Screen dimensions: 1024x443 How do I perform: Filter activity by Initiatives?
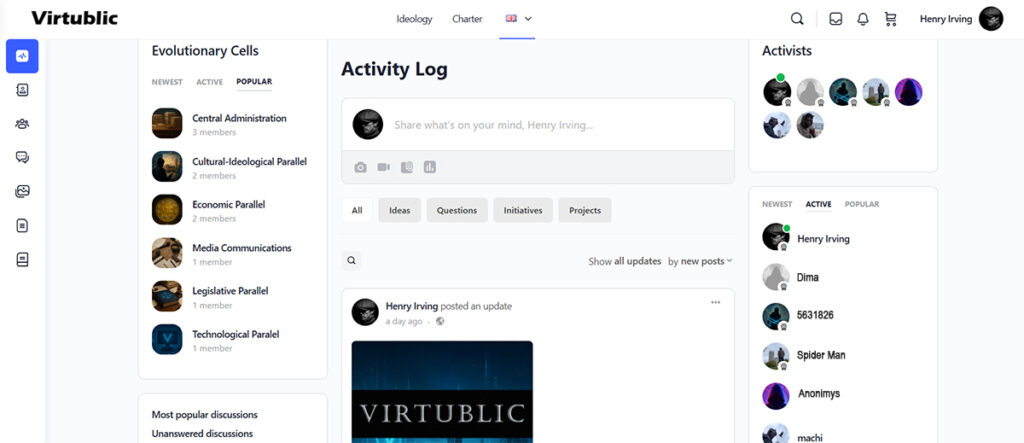tap(523, 210)
